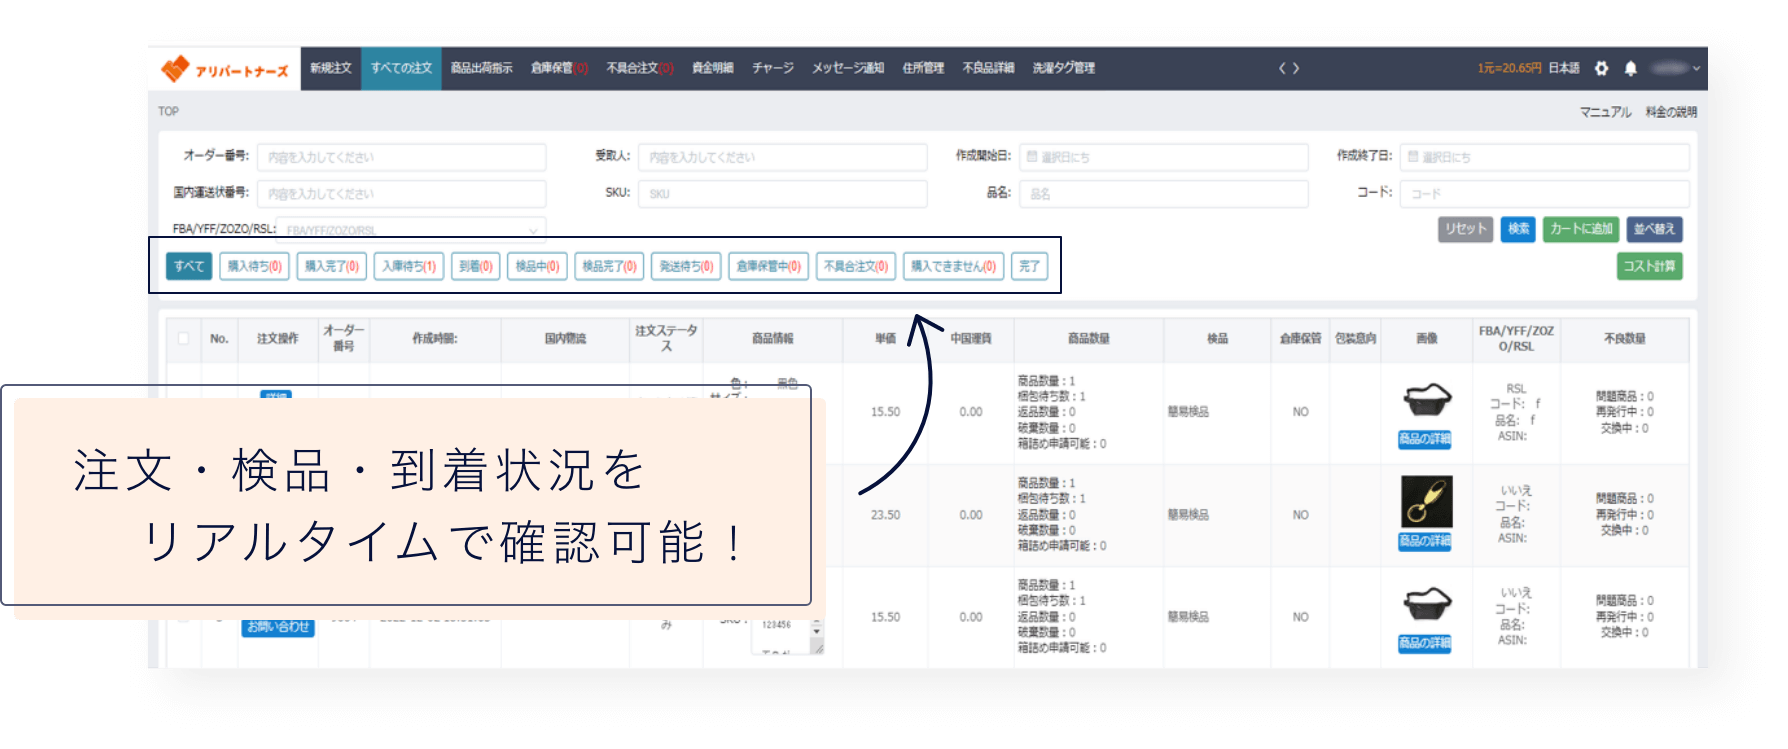This screenshot has height=749, width=1788.
Task: Open the user account dropdown arrow
Action: pyautogui.click(x=1696, y=68)
